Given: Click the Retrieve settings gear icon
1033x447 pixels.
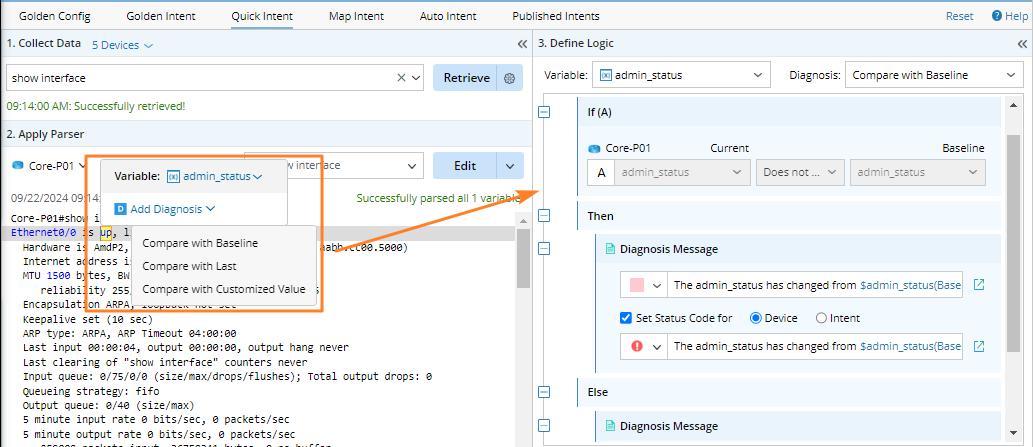Looking at the screenshot, I should coord(509,78).
